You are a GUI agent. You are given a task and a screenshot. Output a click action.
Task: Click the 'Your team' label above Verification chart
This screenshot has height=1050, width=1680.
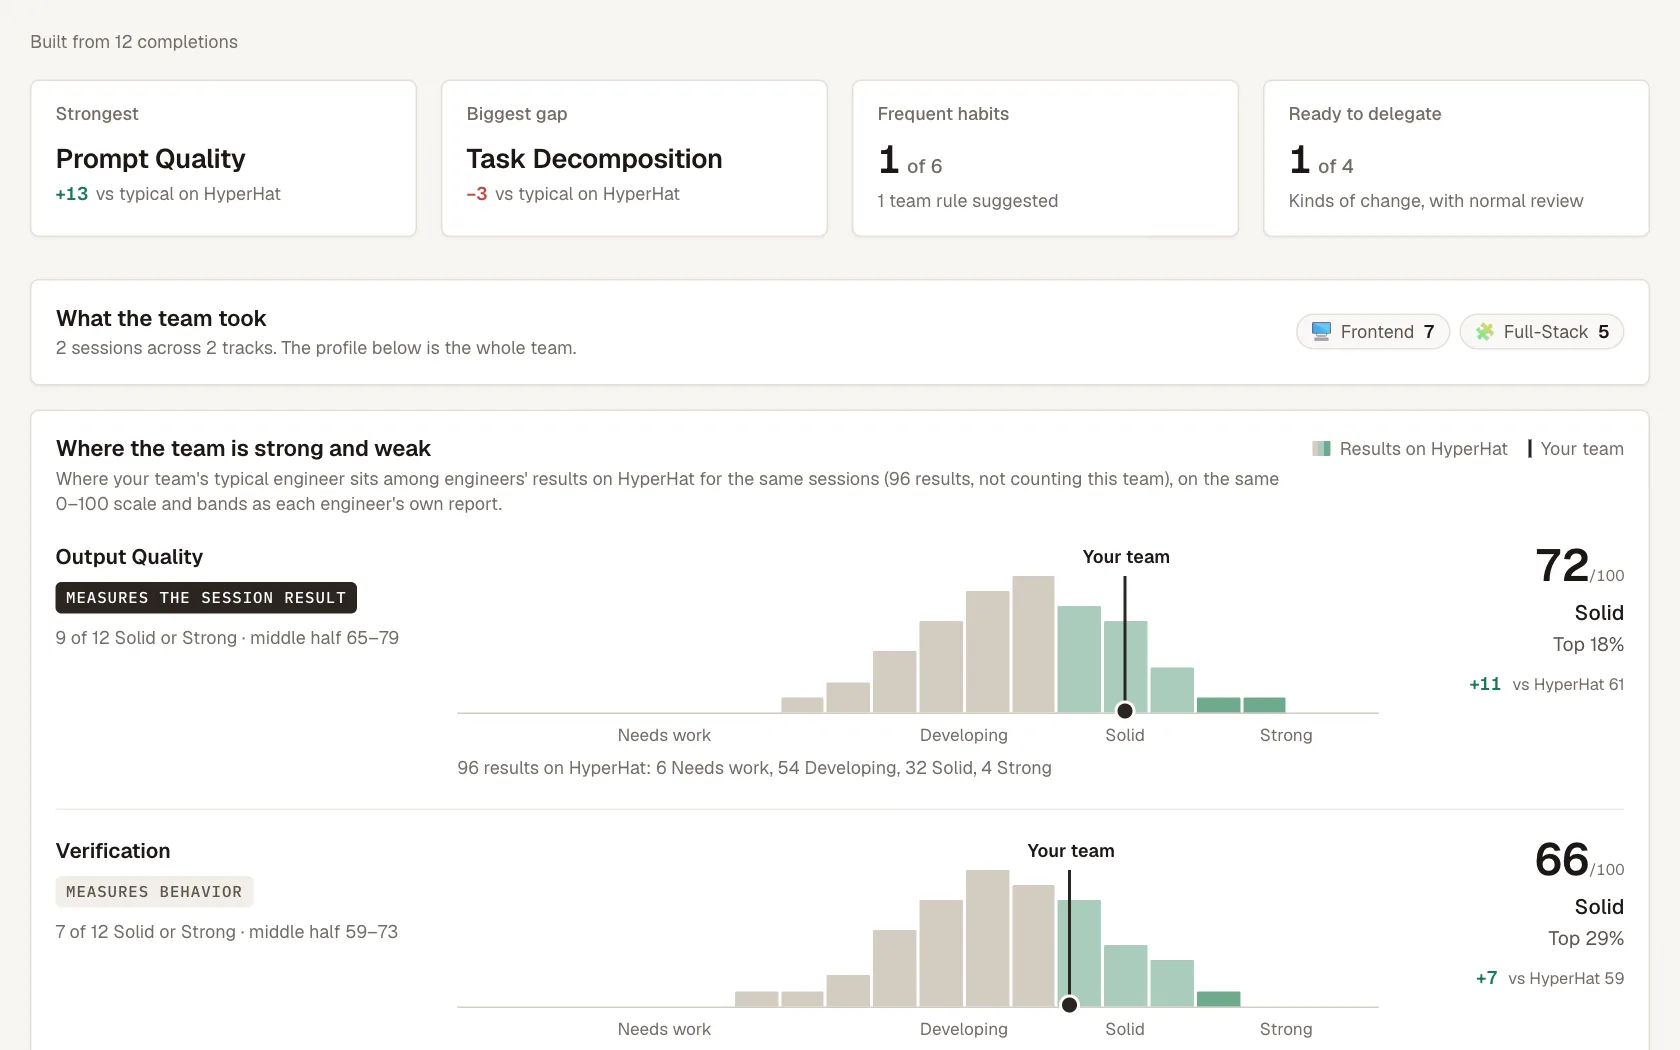[1071, 851]
